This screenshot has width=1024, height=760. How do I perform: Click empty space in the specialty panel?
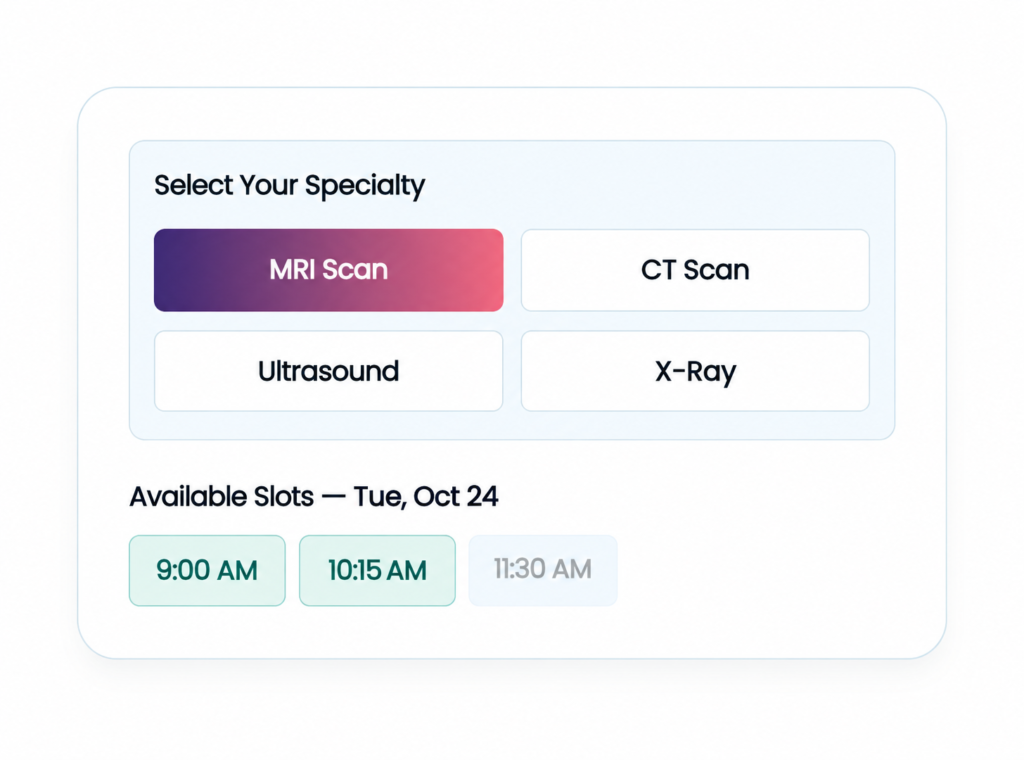653,185
